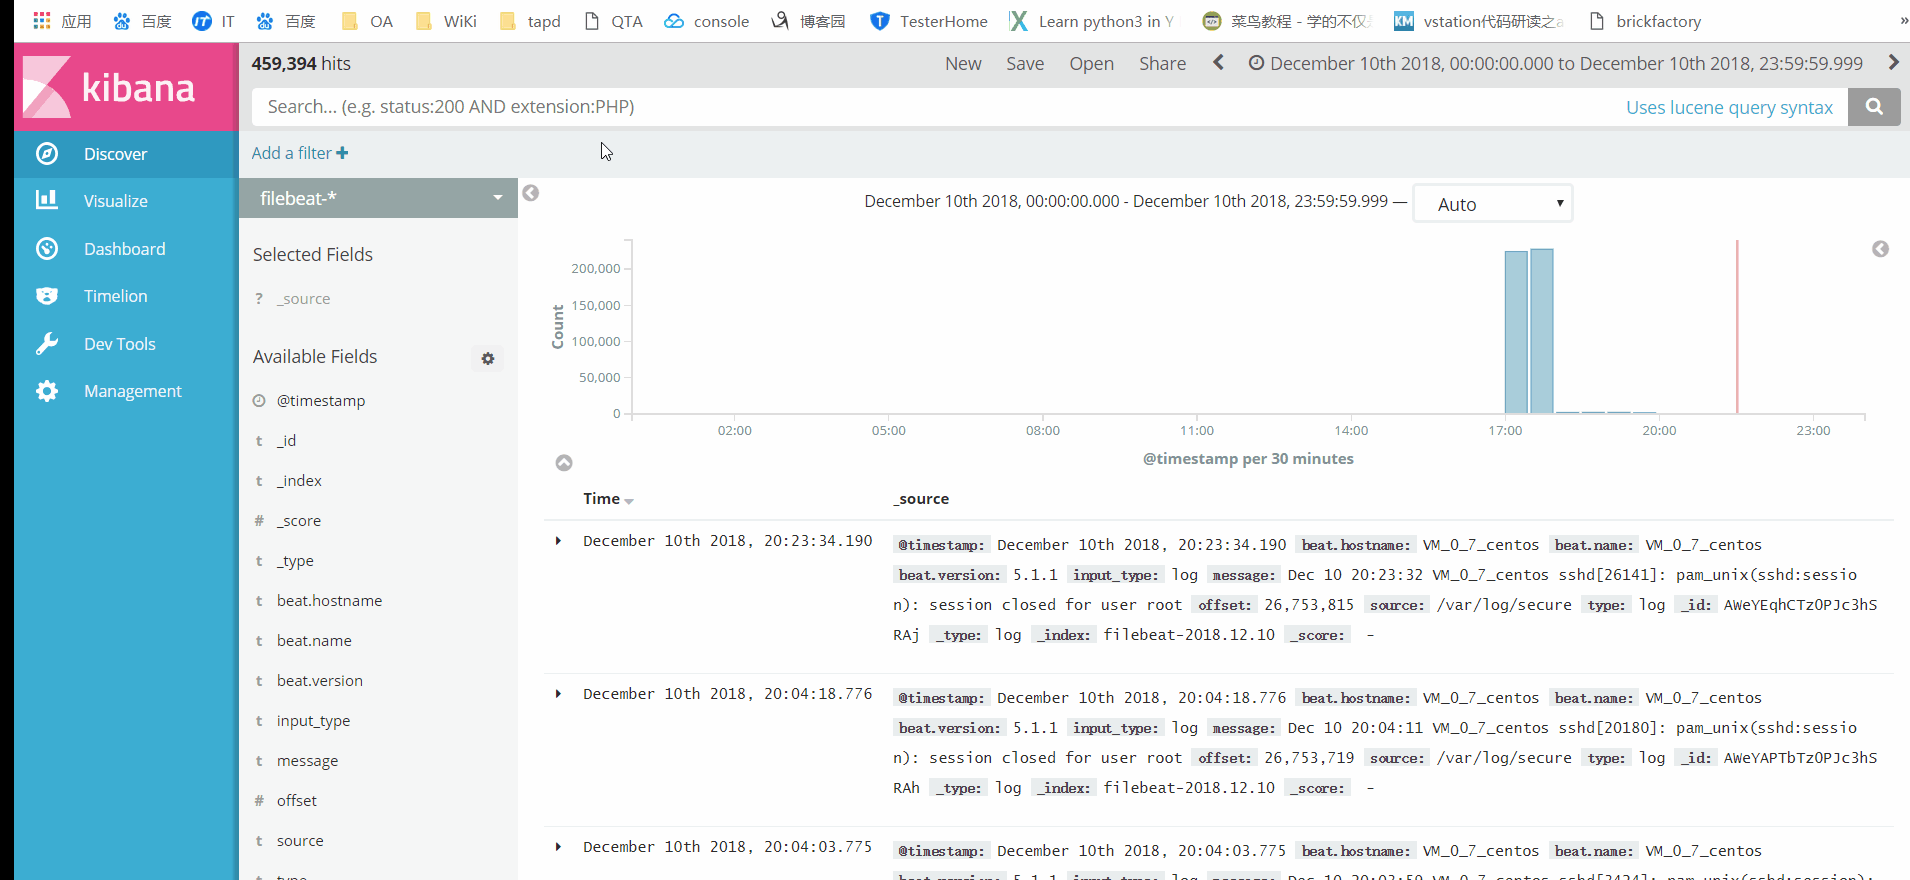
Task: Select the beat.name field
Action: [x=314, y=641]
